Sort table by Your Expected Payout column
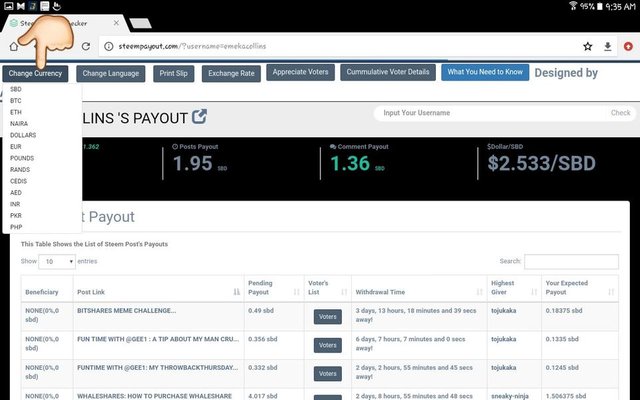640x400 pixels. 580,289
